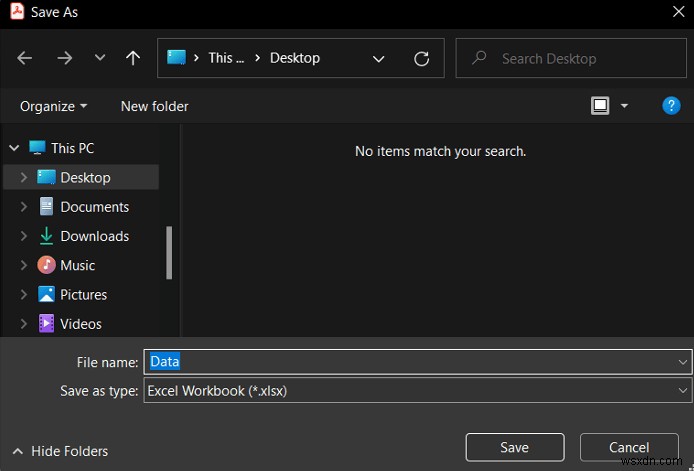Expand the Downloads tree node
694x471 pixels.
[x=23, y=236]
